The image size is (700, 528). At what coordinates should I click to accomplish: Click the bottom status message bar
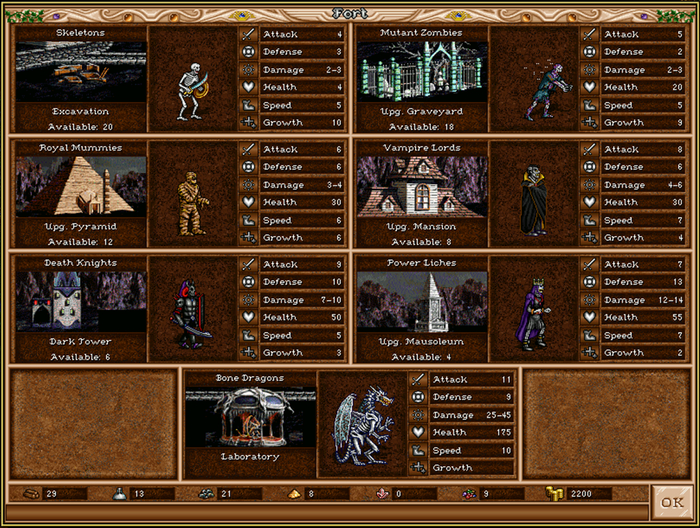(x=327, y=513)
